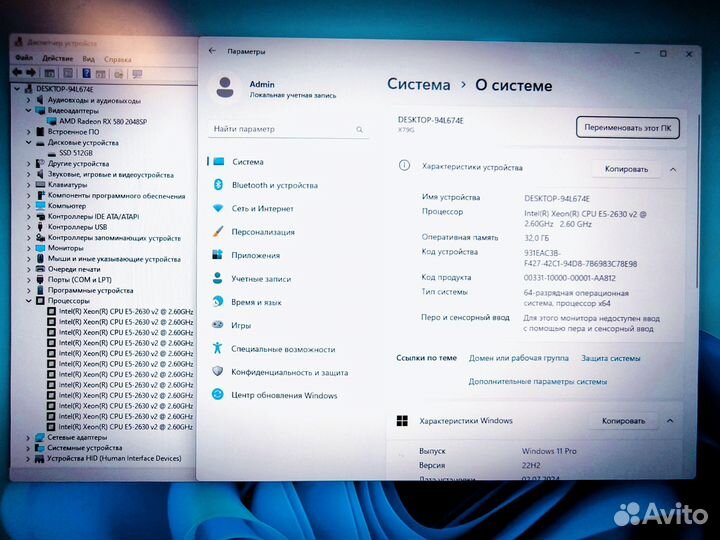Image resolution: width=720 pixels, height=540 pixels.
Task: Click the blue help icon in Device Manager toolbar
Action: [86, 73]
